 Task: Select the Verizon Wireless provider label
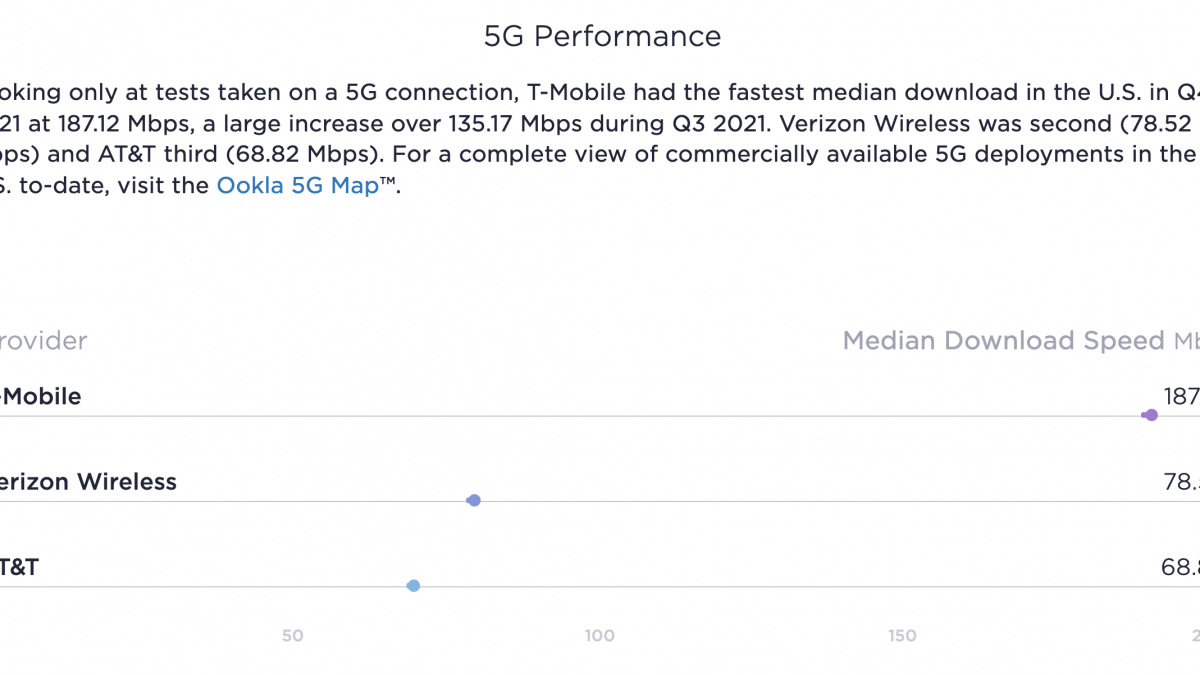pos(88,482)
